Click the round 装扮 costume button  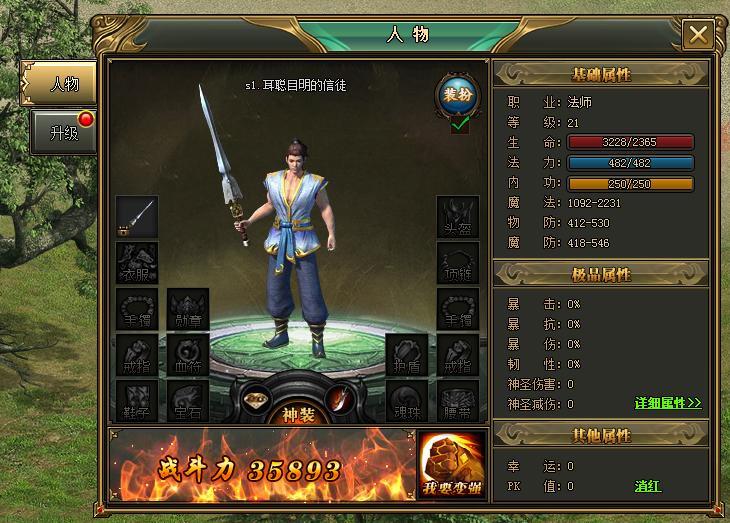pos(458,95)
